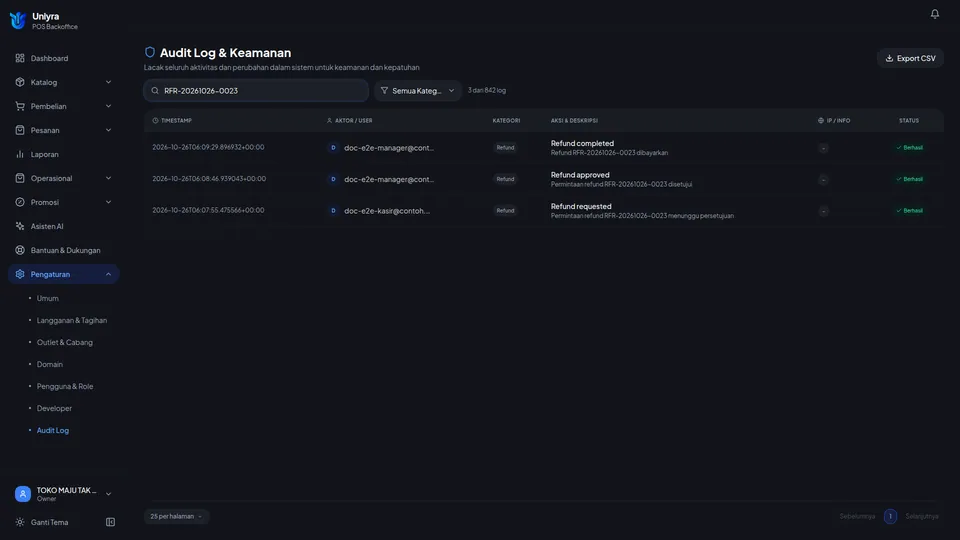The height and width of the screenshot is (540, 960).
Task: Click the search magnifier icon
Action: click(155, 91)
